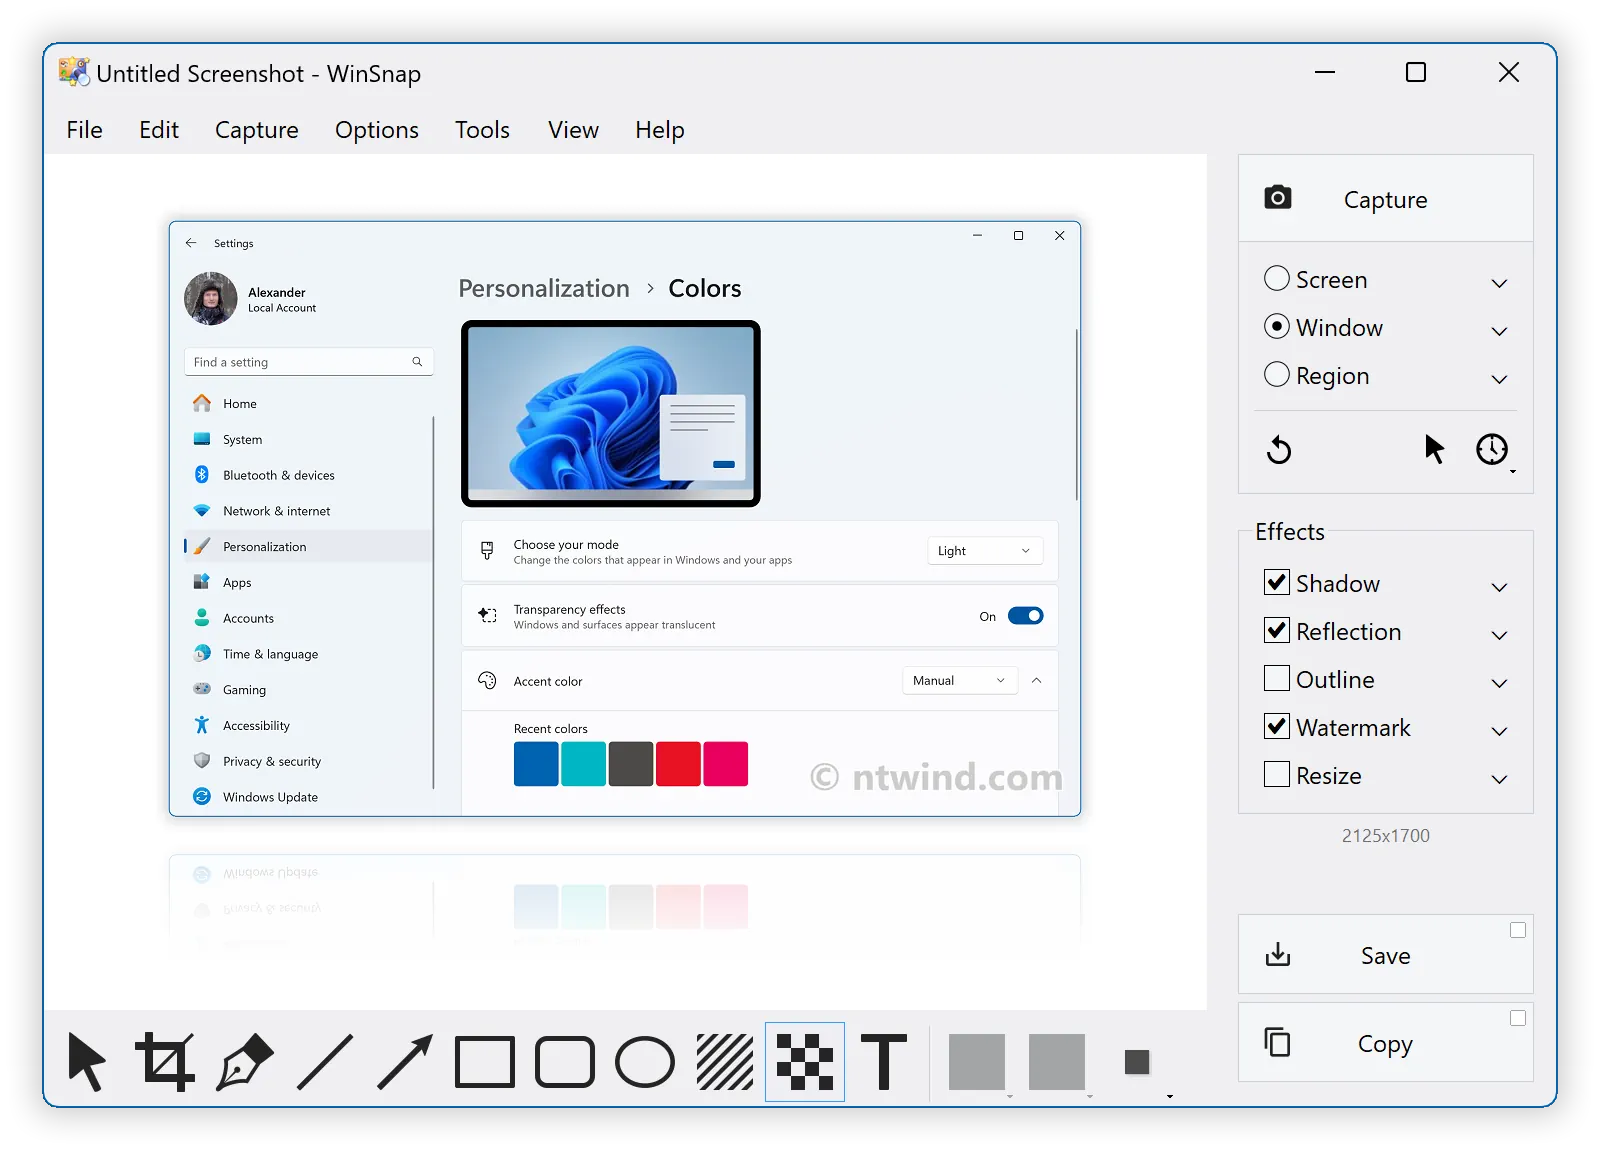Expand Window capture options chevron

tap(1499, 331)
